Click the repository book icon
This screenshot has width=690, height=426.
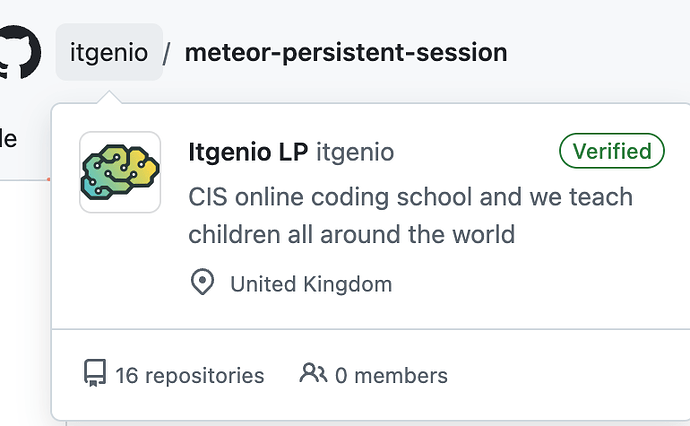point(95,373)
